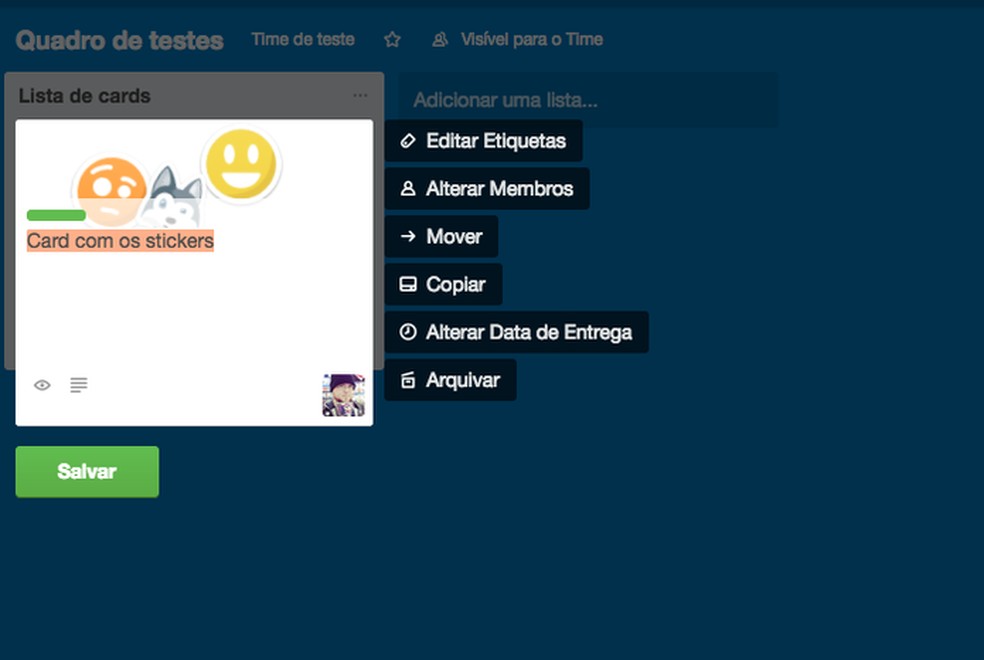
Task: Click the green Salvar button
Action: (x=86, y=473)
